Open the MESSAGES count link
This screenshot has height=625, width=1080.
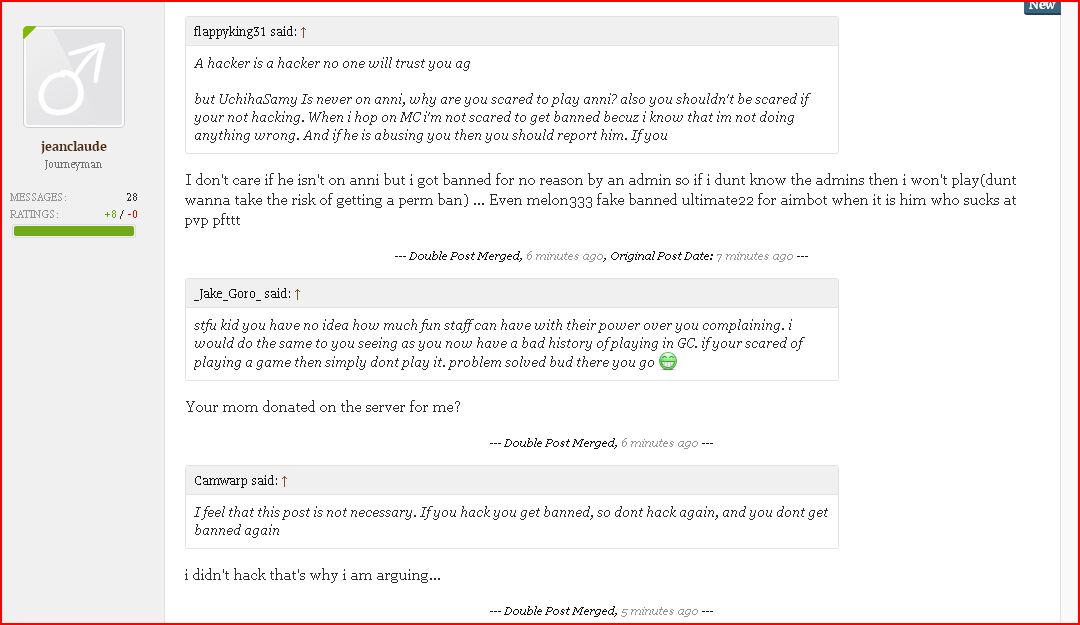[132, 197]
